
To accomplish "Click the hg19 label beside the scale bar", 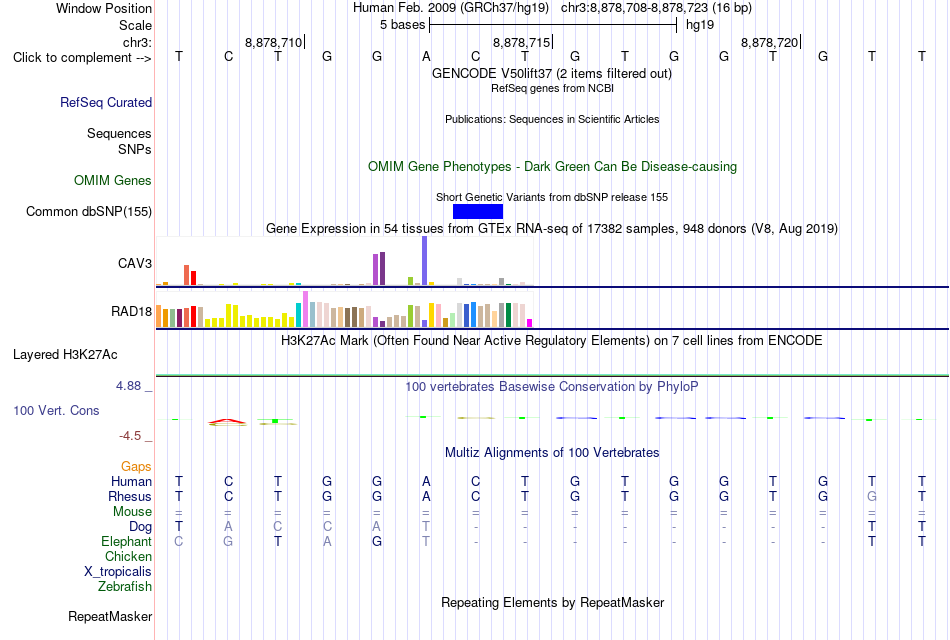I will [x=700, y=25].
